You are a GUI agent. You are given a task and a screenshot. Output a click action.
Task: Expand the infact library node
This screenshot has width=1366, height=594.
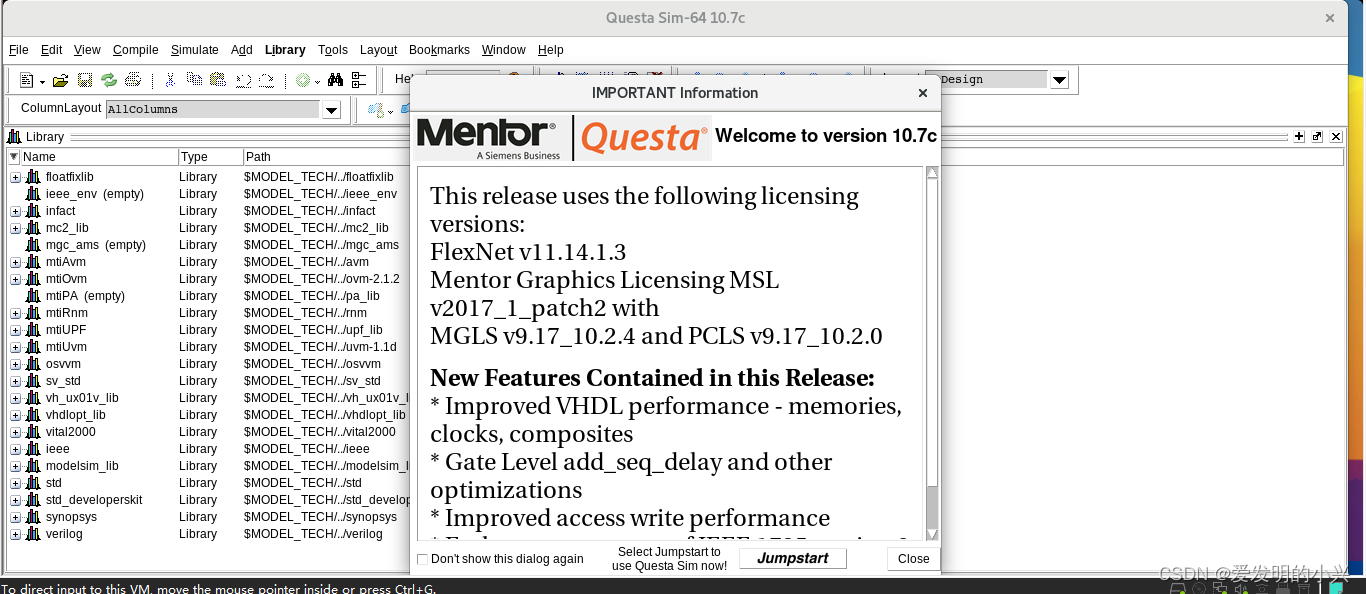coord(15,211)
